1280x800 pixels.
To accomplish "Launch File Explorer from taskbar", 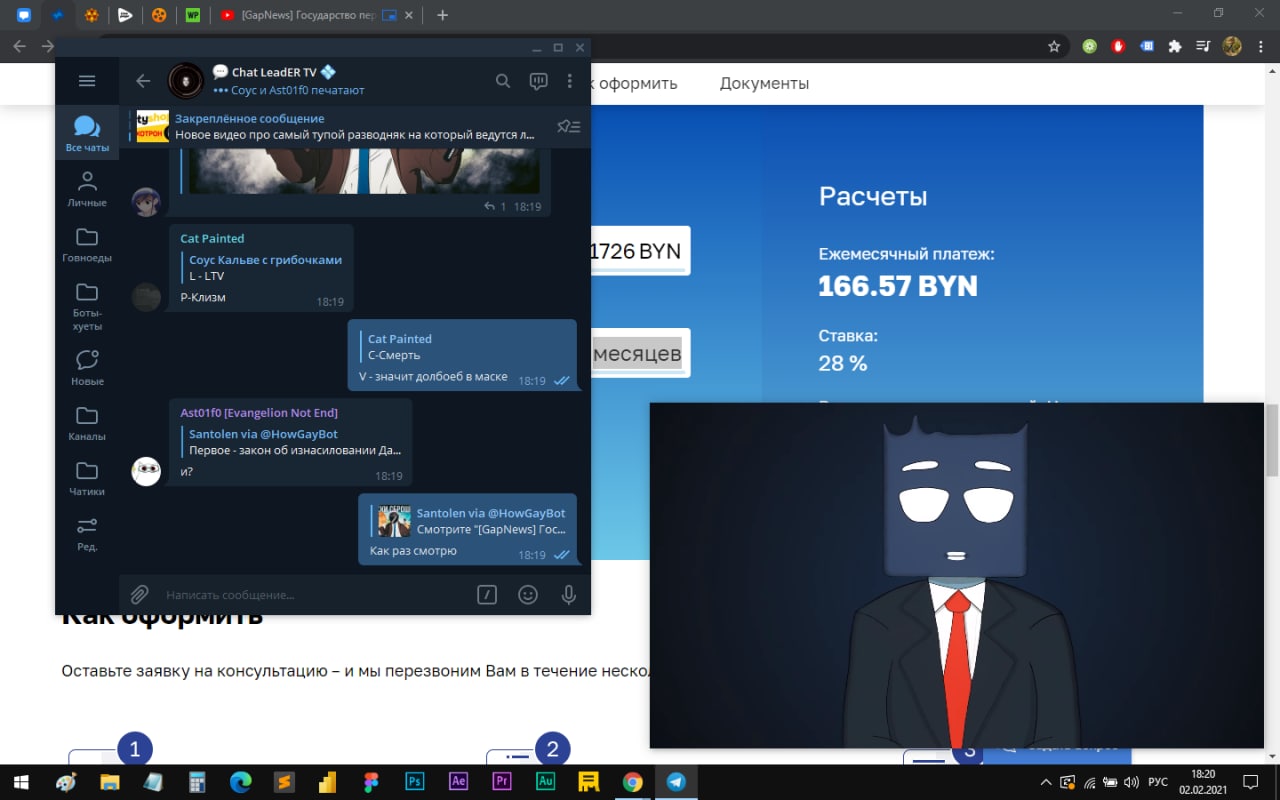I will click(x=109, y=782).
